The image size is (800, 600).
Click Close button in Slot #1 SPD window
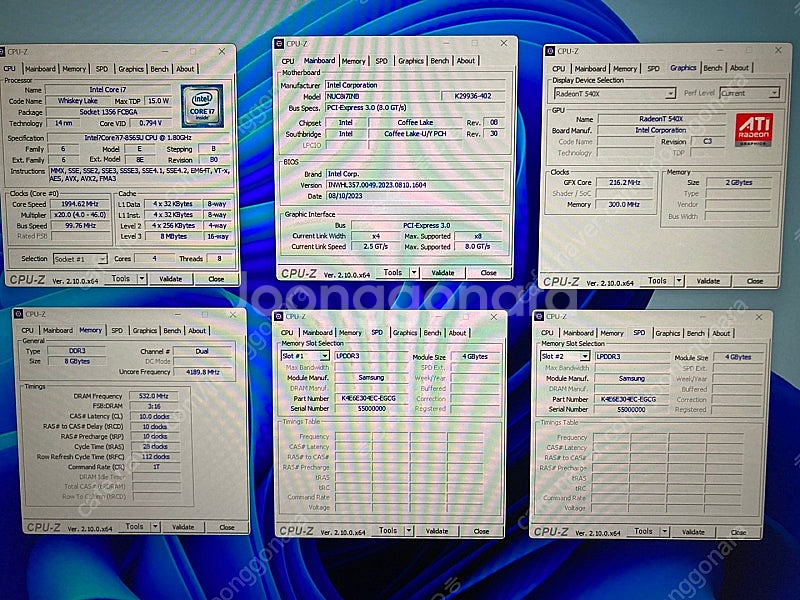point(481,531)
